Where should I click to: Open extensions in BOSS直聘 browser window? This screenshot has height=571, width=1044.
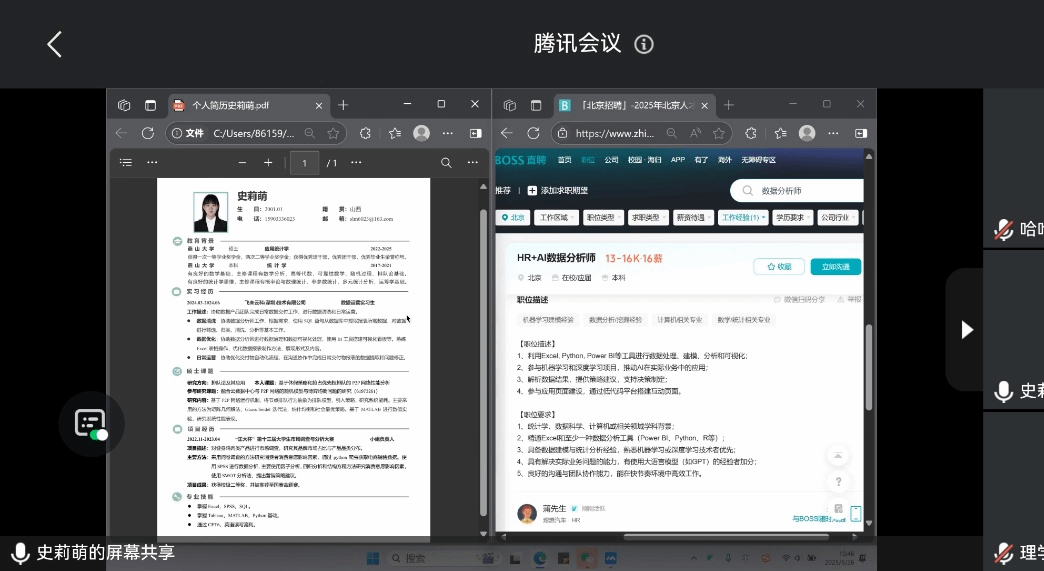[750, 133]
